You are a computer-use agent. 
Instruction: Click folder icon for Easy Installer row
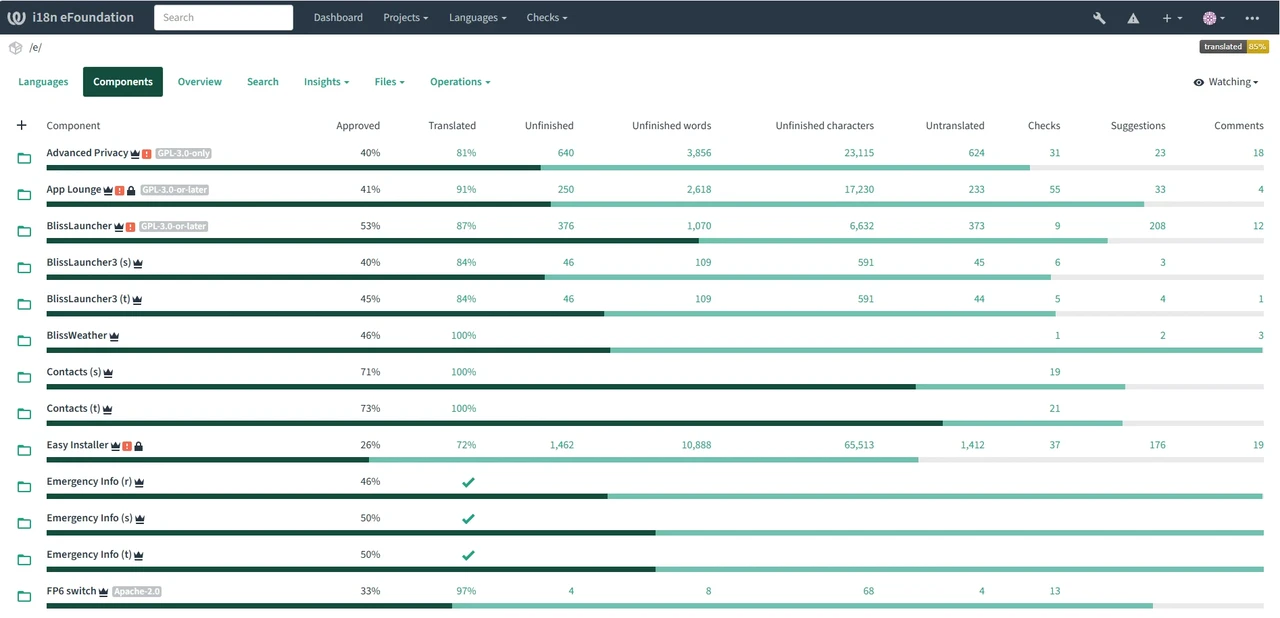click(24, 450)
